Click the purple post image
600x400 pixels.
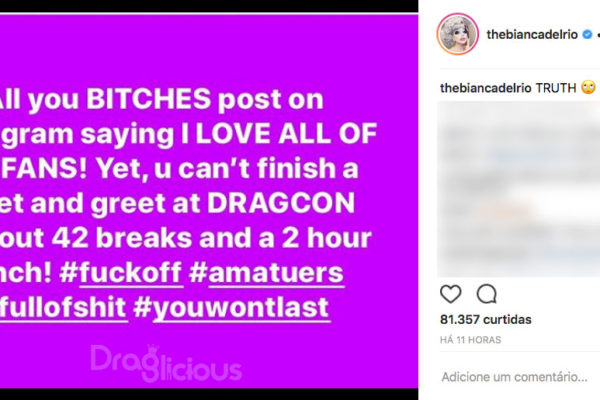click(x=209, y=201)
